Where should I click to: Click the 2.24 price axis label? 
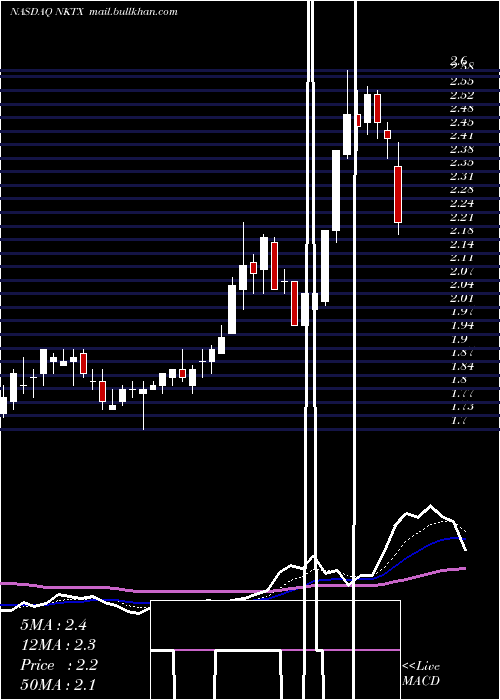coord(462,204)
